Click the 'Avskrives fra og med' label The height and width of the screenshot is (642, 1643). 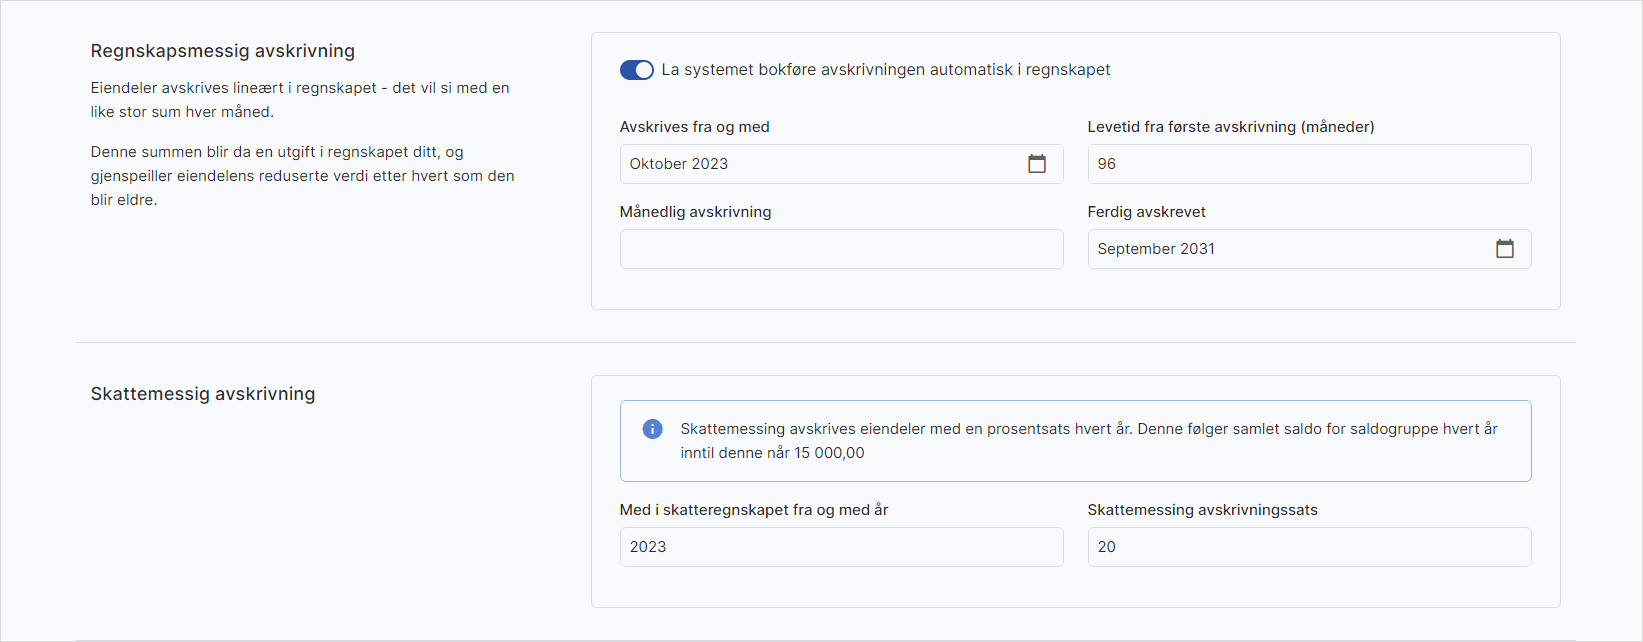(x=694, y=127)
